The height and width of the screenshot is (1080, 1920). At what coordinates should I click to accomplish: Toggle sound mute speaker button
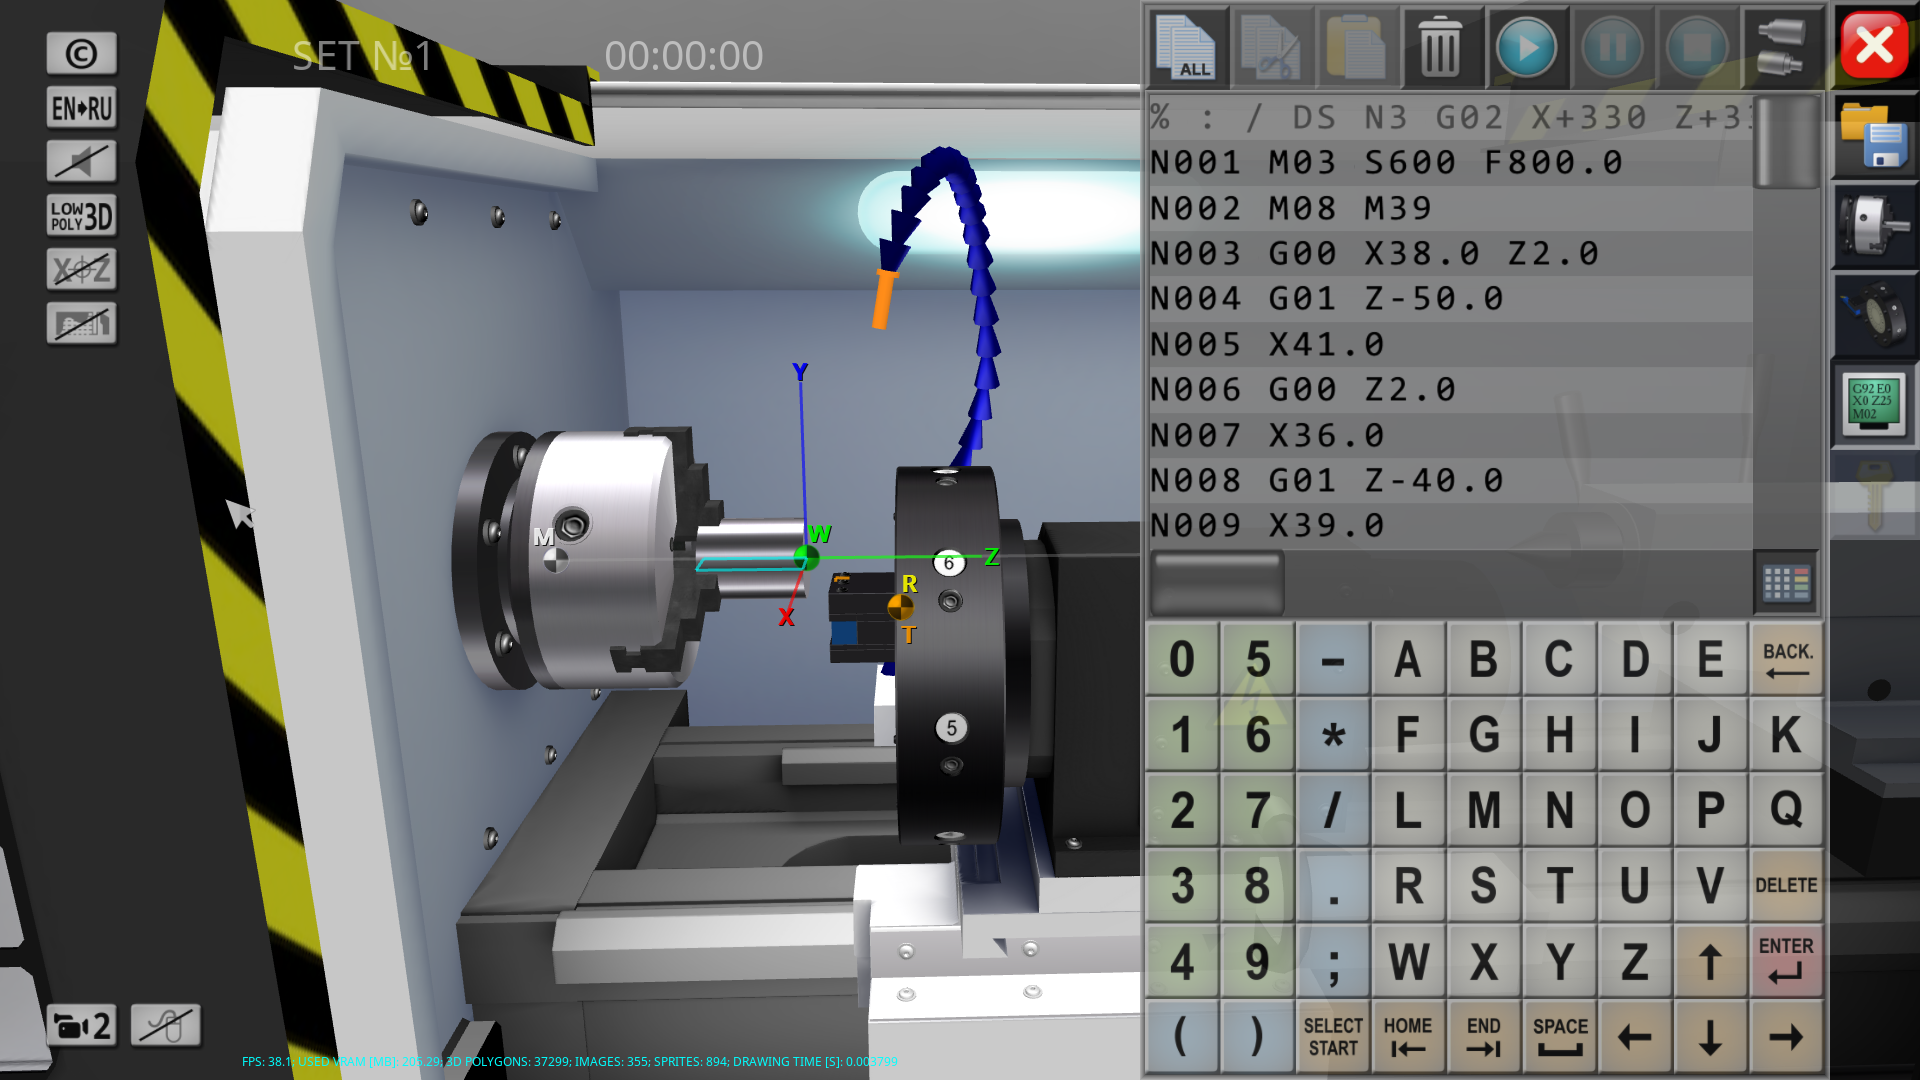click(x=81, y=161)
